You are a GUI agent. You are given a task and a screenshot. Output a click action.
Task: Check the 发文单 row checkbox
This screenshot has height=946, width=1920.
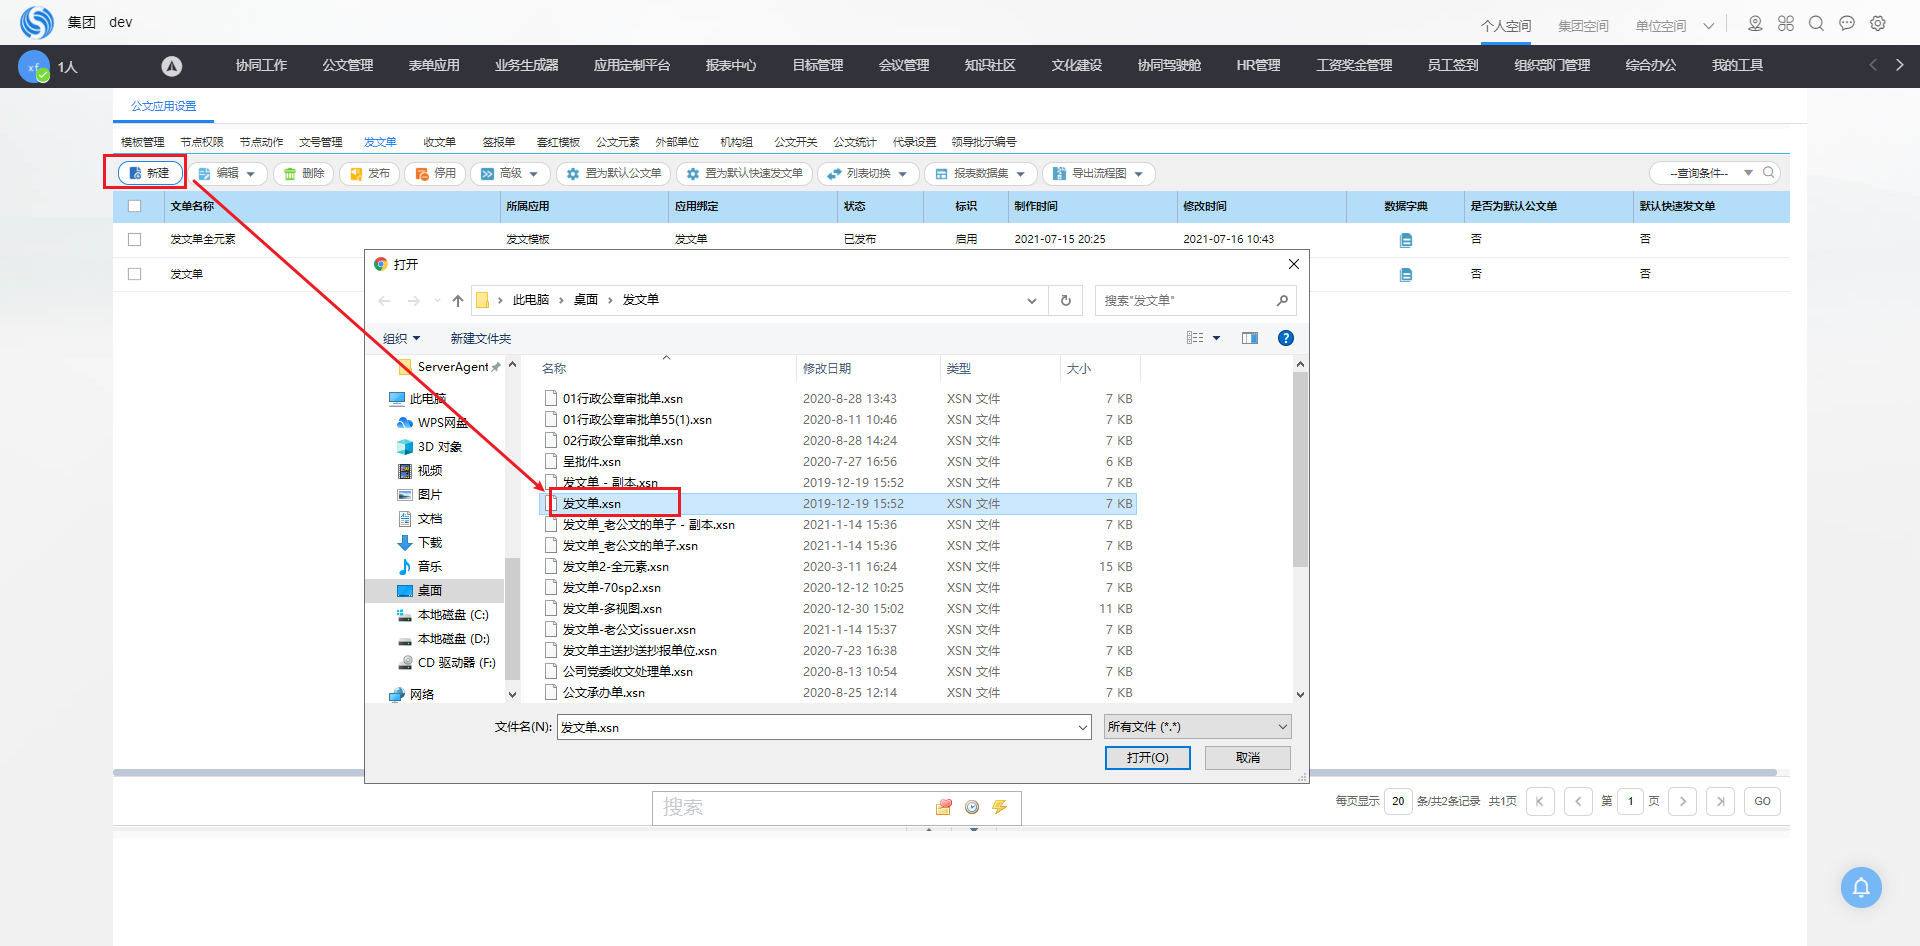coord(135,274)
